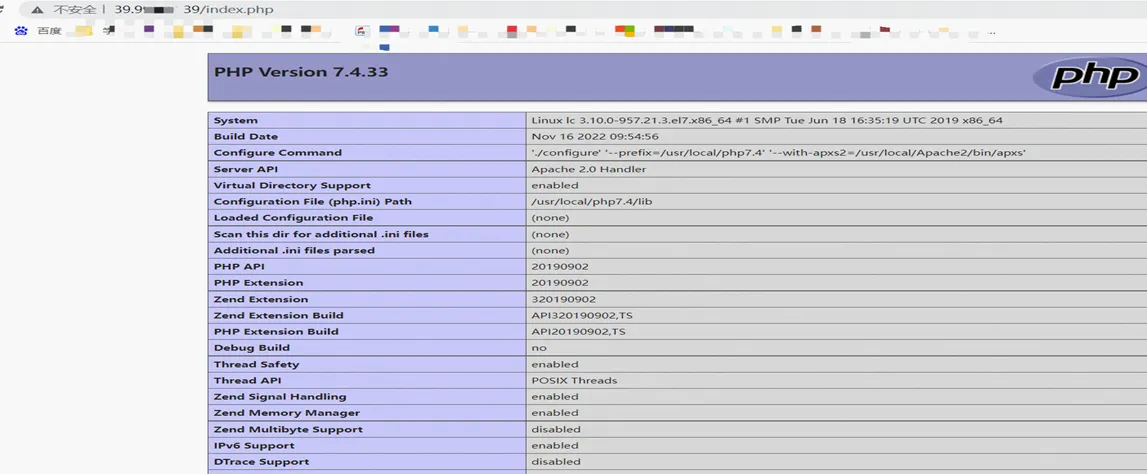Select enabled beside Zend Signal Handling
The image size is (1147, 474).
554,397
